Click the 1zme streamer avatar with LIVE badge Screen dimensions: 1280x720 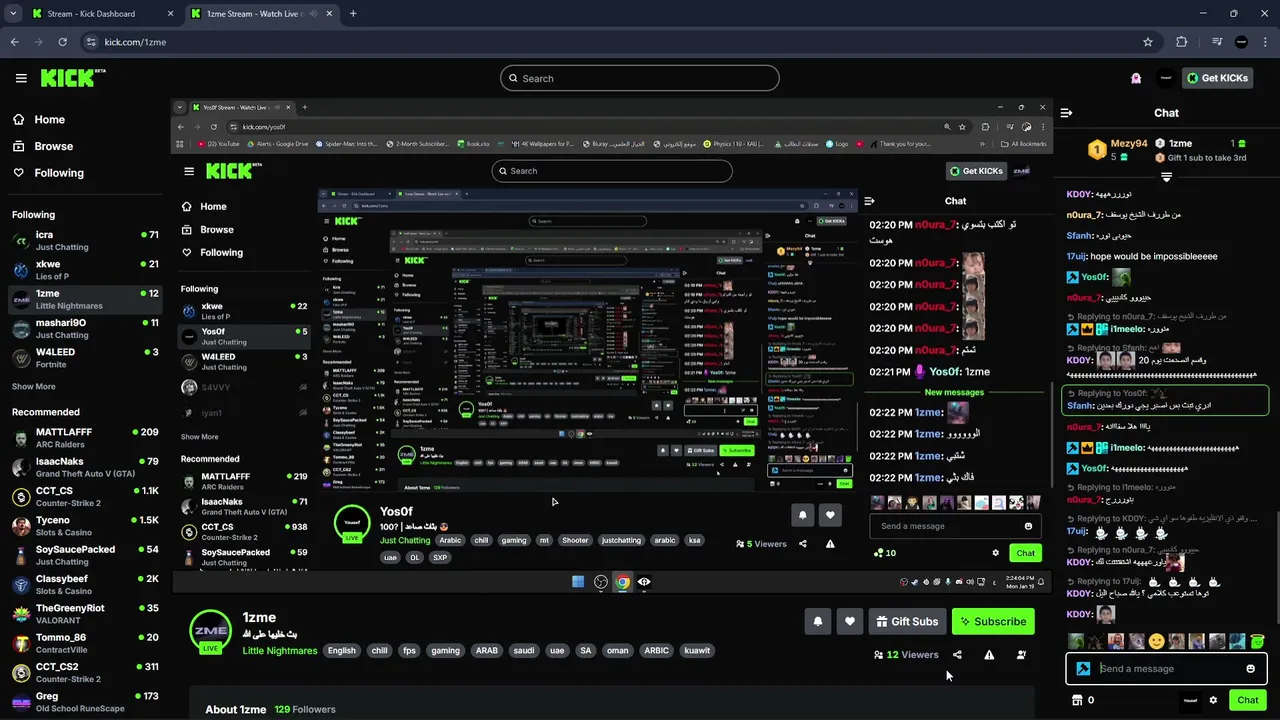pyautogui.click(x=210, y=631)
